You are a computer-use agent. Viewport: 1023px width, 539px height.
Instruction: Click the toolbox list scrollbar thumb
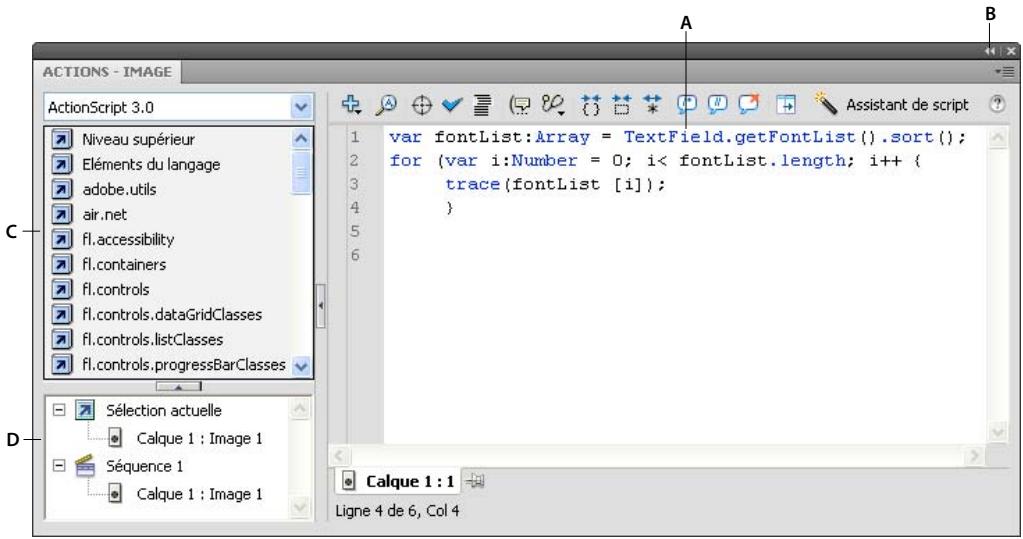(301, 172)
